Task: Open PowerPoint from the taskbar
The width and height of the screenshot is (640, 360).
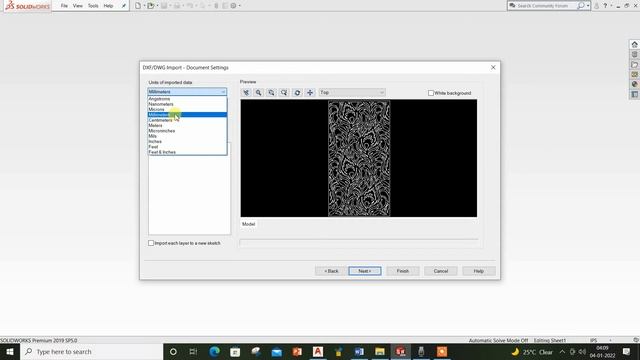Action: (x=297, y=351)
